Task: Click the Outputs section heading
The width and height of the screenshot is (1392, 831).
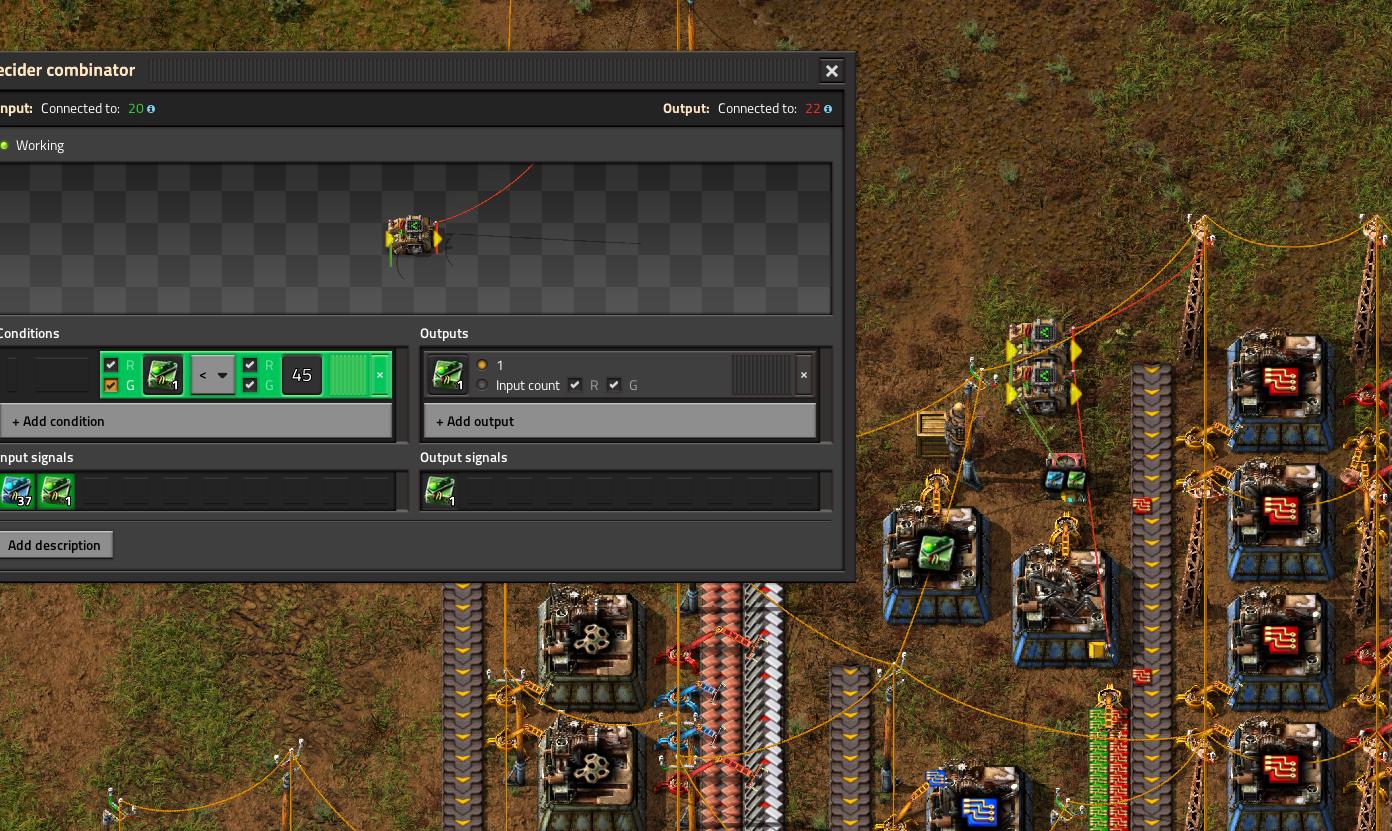Action: pyautogui.click(x=444, y=333)
